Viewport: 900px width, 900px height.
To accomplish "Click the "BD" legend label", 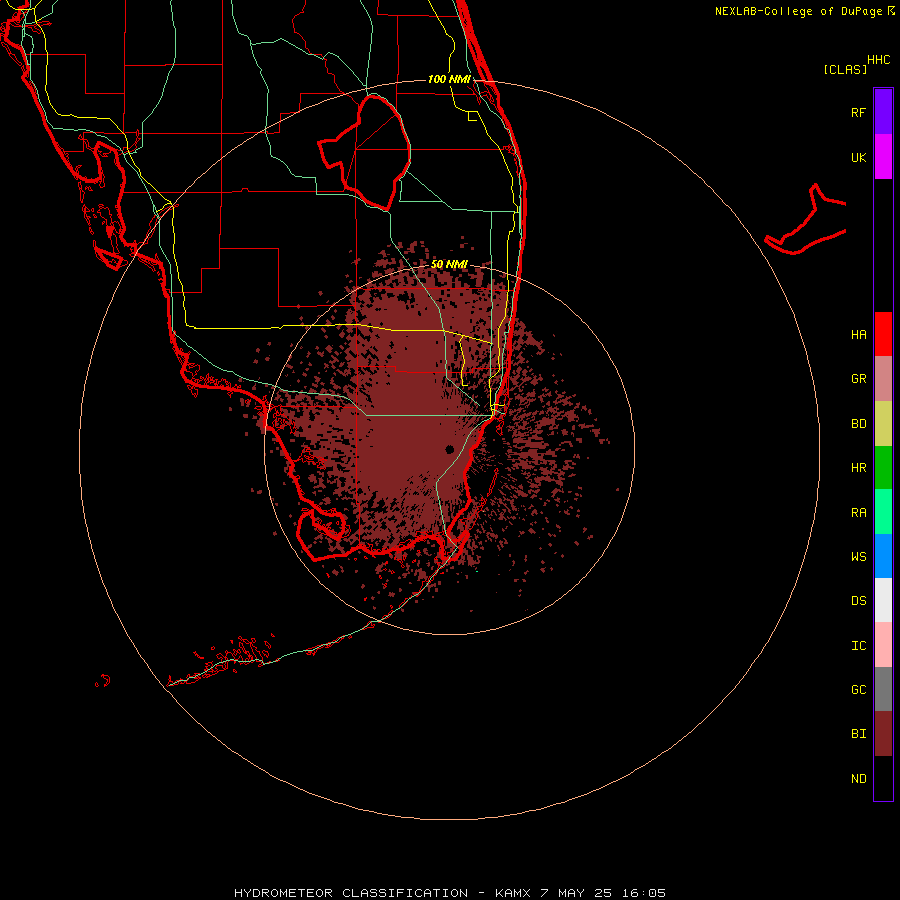I will coord(858,424).
